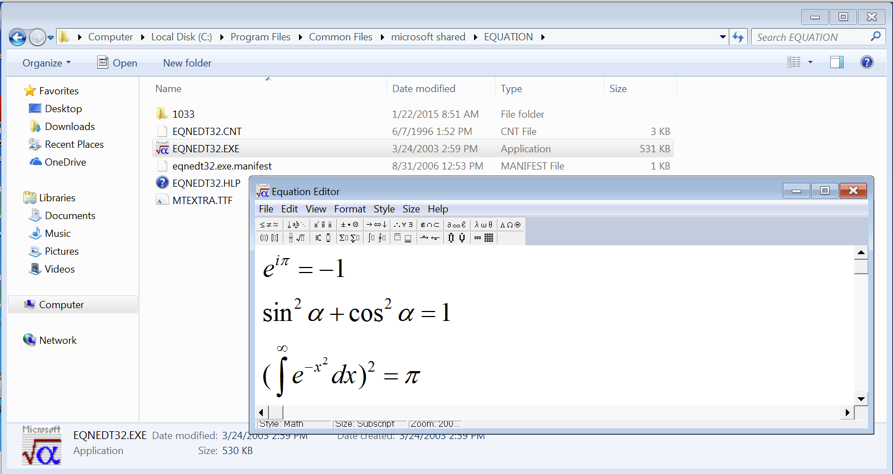The width and height of the screenshot is (893, 474).
Task: Change your view using the view icon
Action: click(794, 62)
